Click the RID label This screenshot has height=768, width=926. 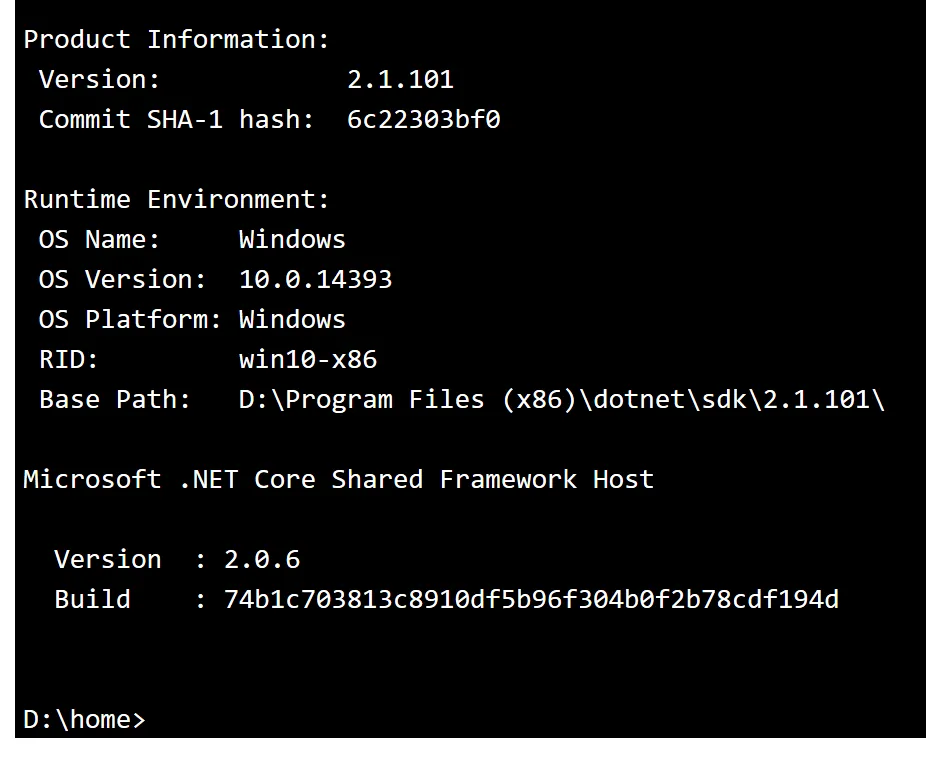click(68, 360)
